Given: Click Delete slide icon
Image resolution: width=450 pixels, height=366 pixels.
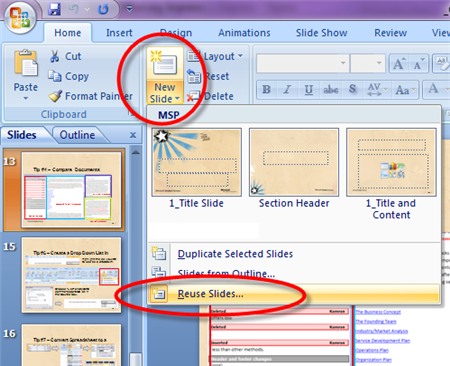Looking at the screenshot, I should [x=193, y=96].
